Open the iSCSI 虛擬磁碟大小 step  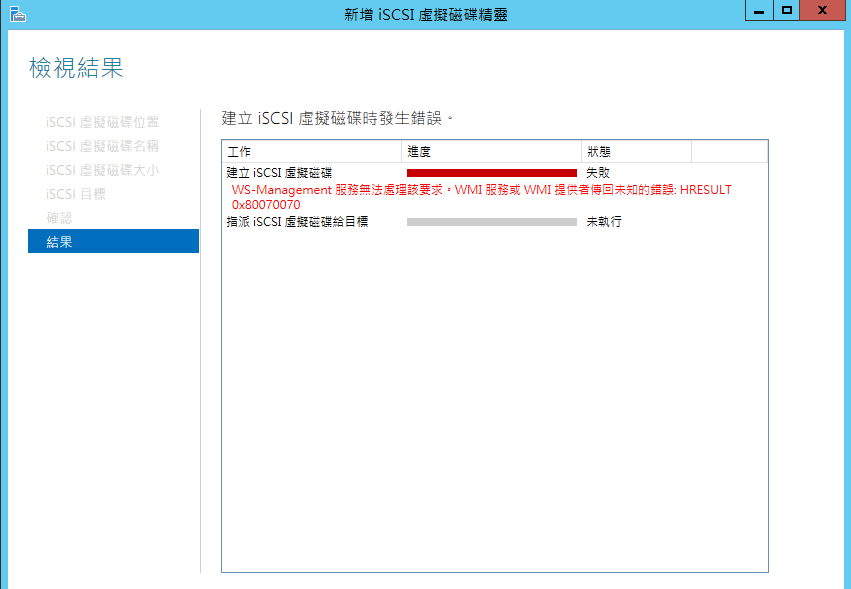(x=102, y=171)
